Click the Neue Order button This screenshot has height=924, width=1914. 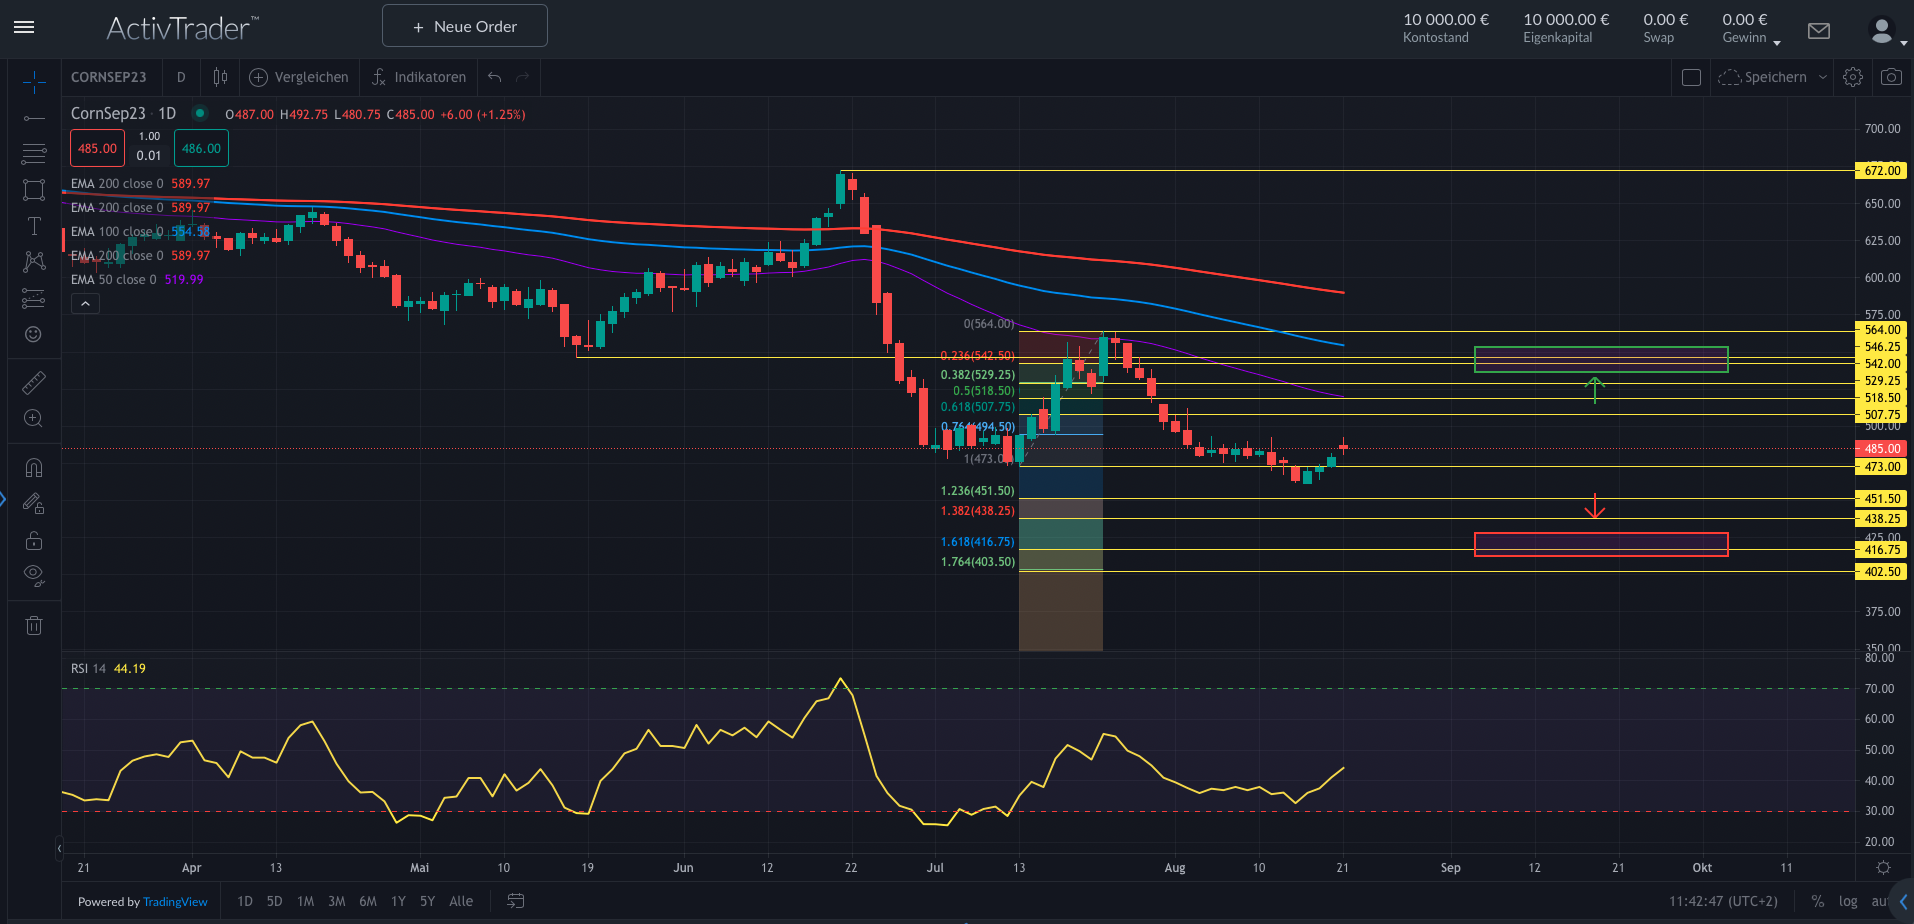[x=465, y=26]
